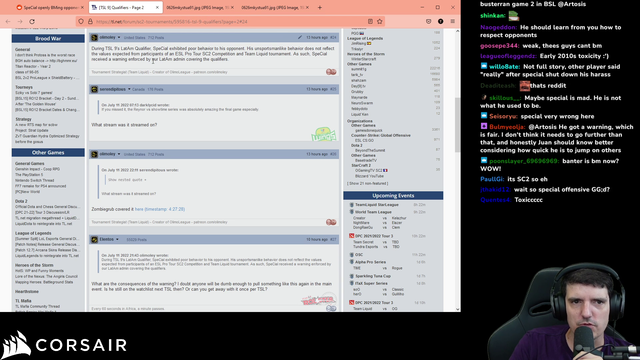Click the shield icon in the address bar

coord(81,22)
